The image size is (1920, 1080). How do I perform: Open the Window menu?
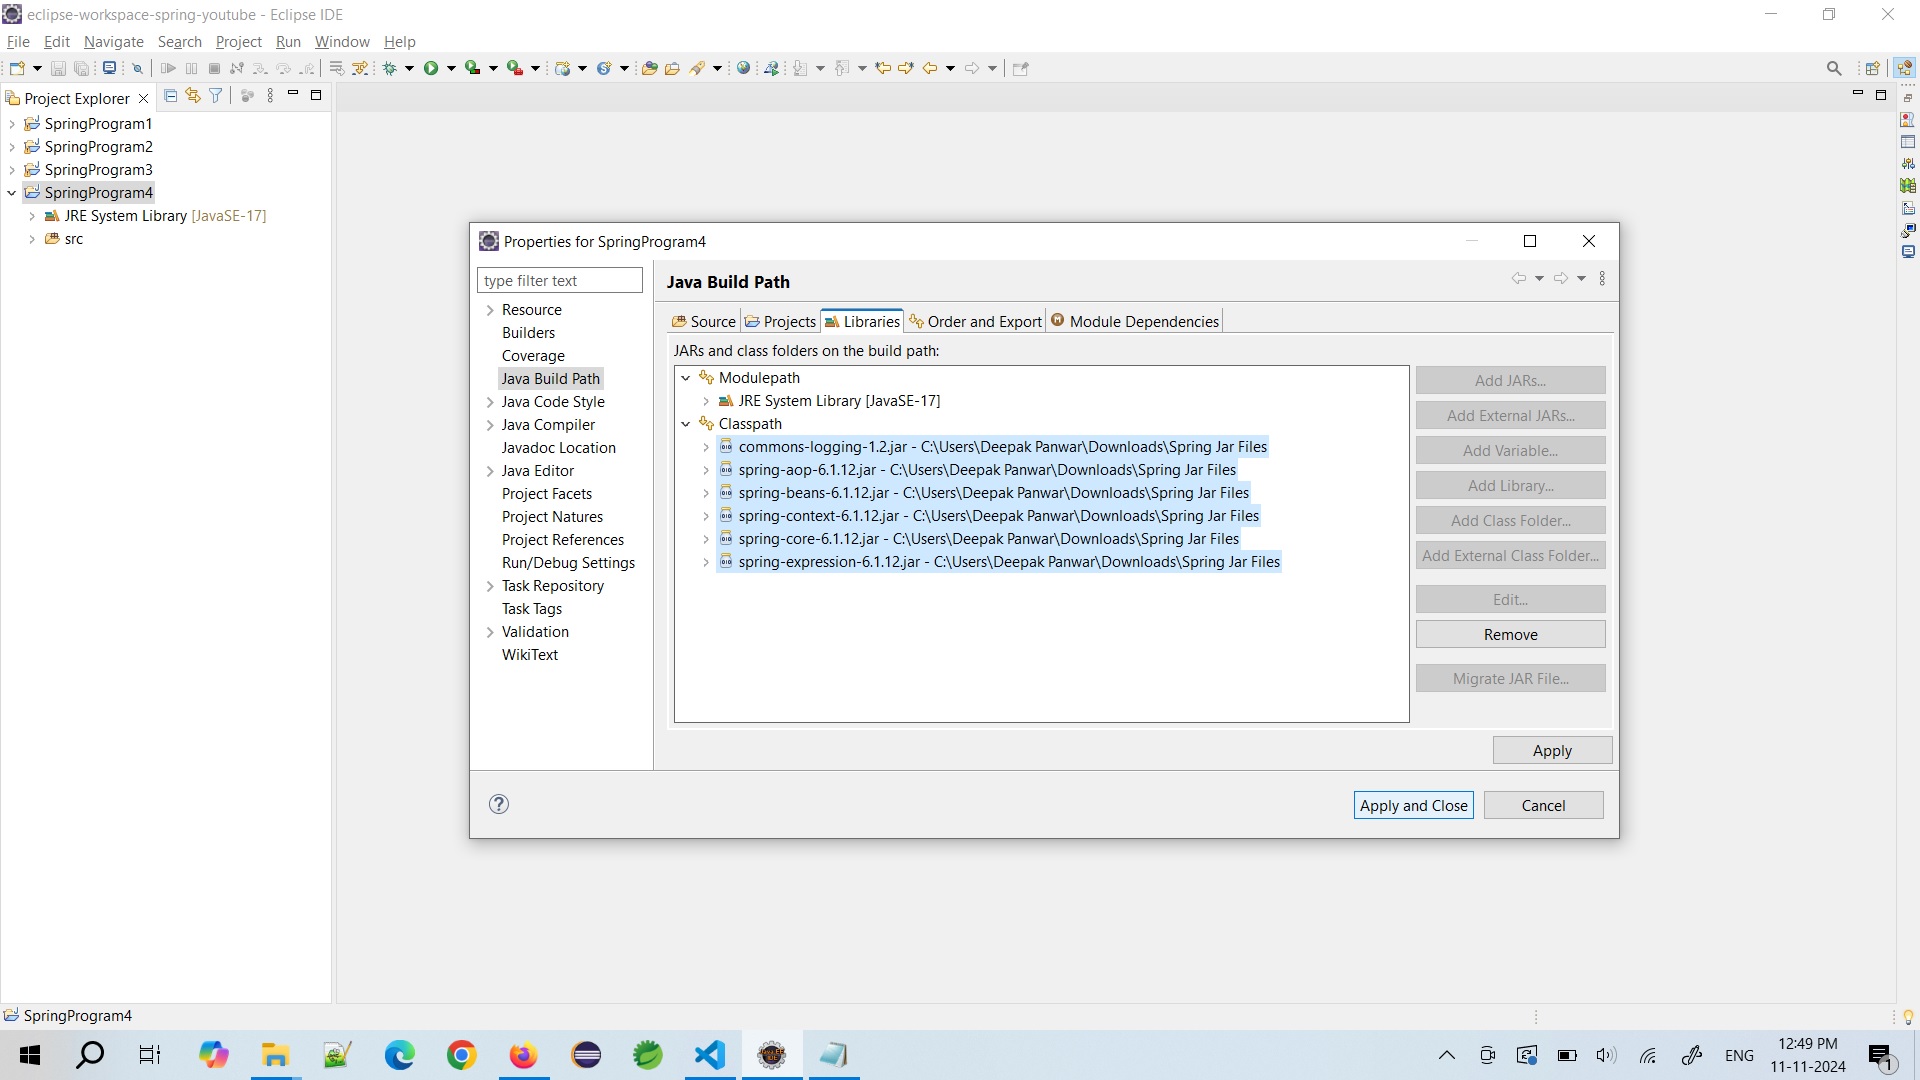(x=342, y=42)
